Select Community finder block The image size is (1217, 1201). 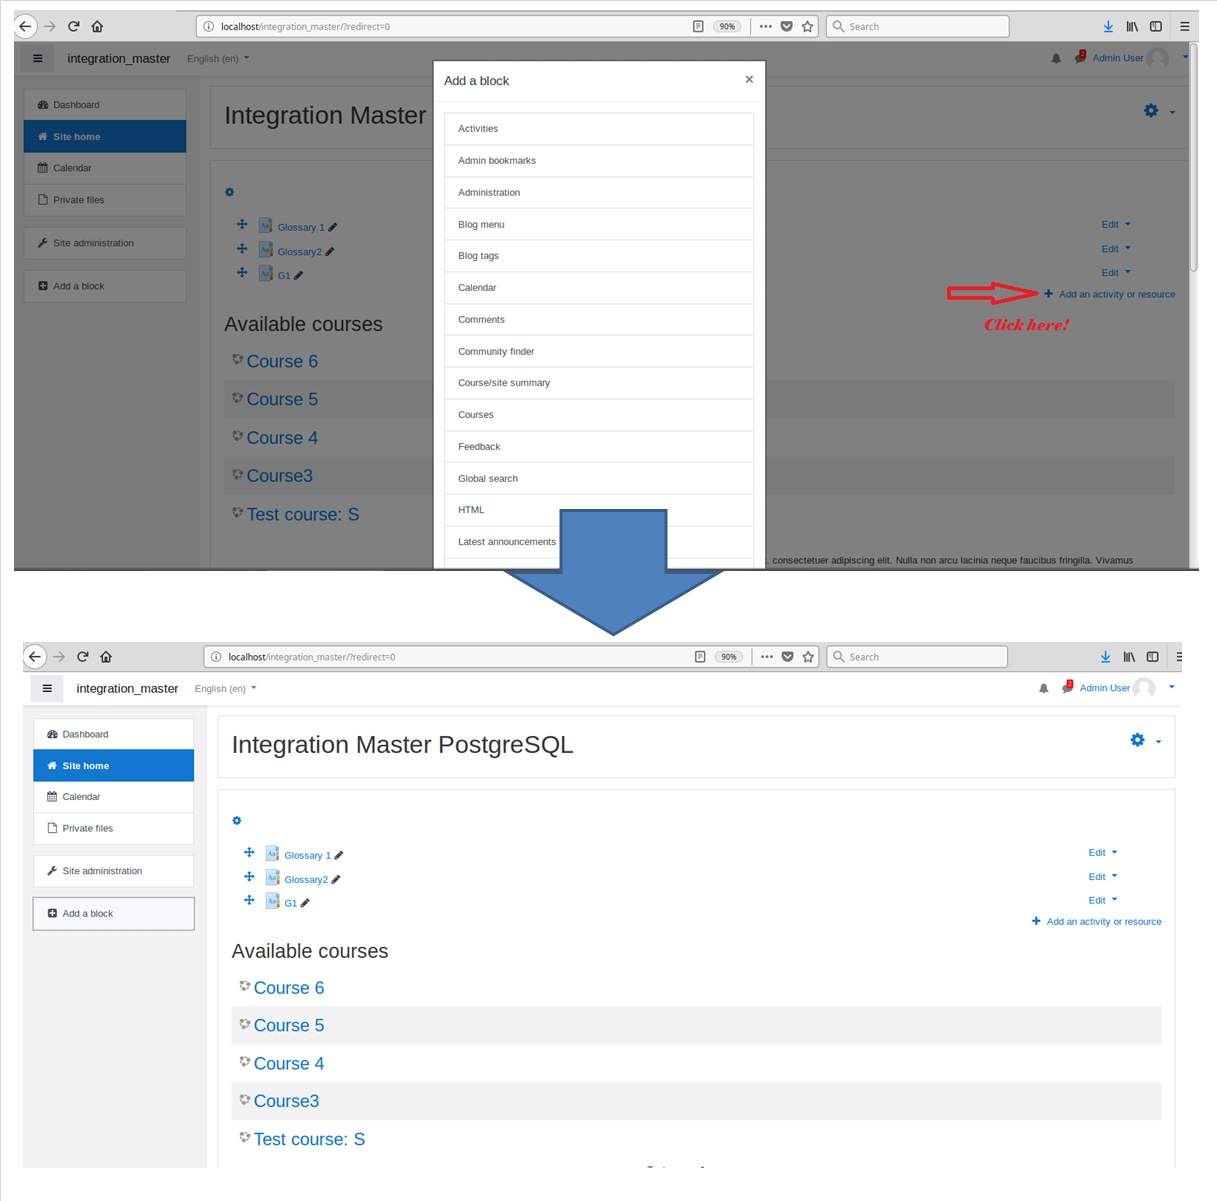click(x=599, y=351)
